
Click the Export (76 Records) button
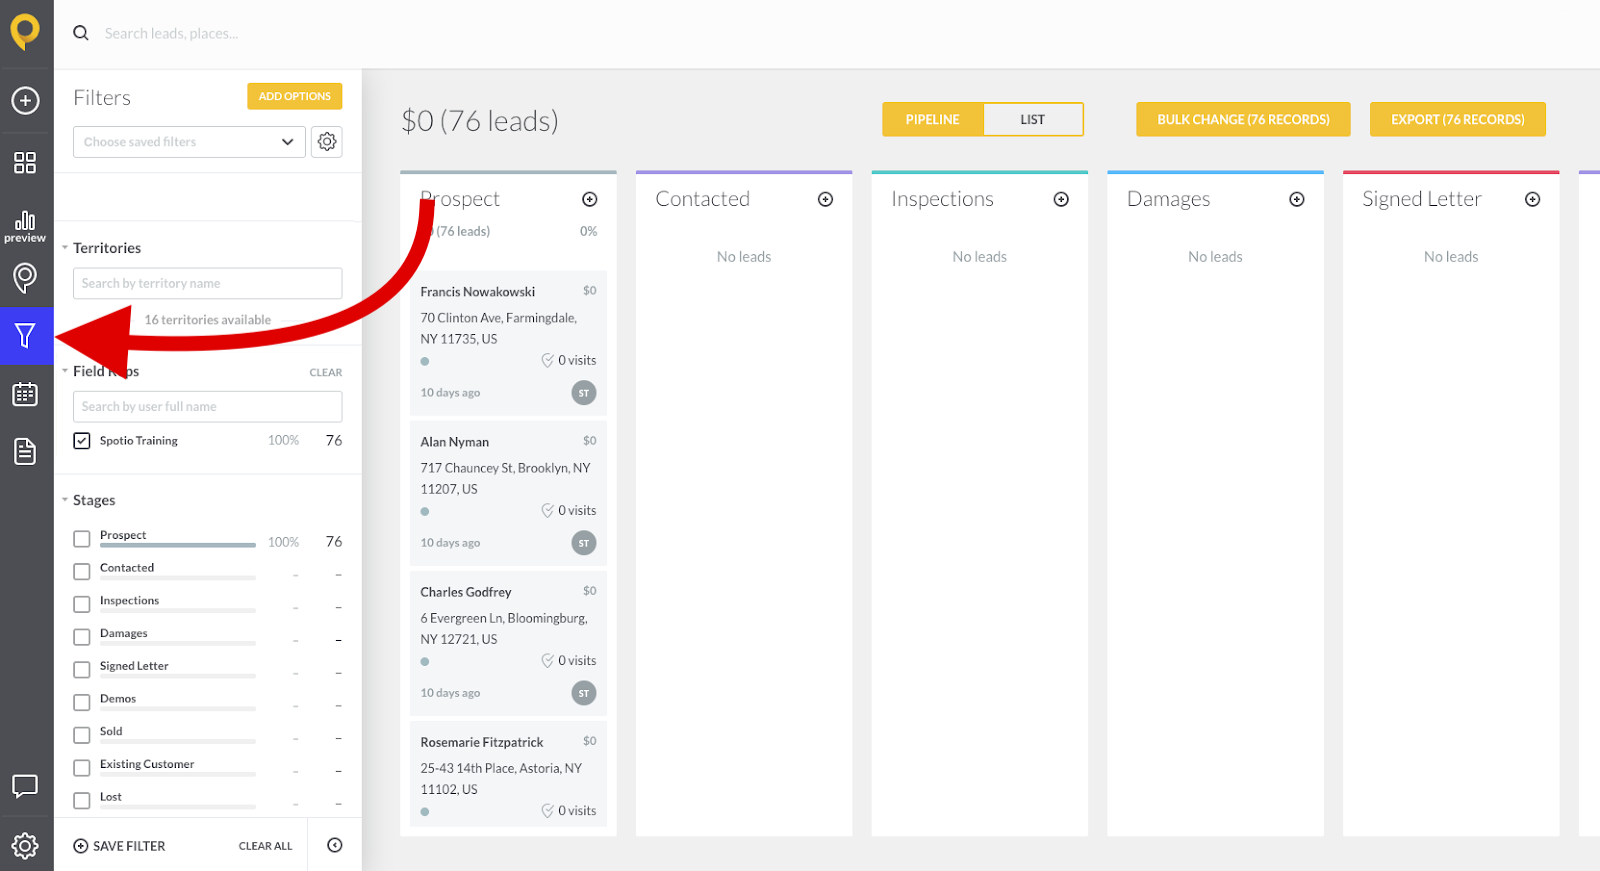(1457, 120)
